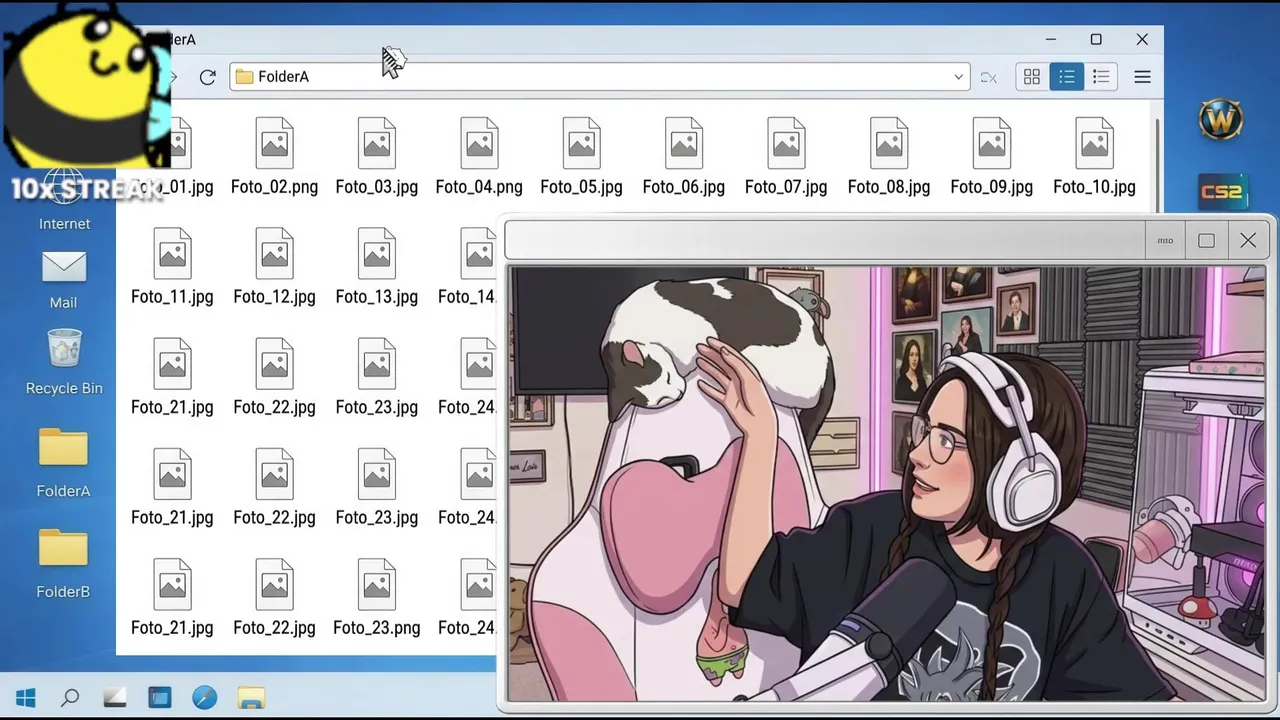The image size is (1280, 720).
Task: Open the Mail desktop shortcut
Action: pos(64,279)
